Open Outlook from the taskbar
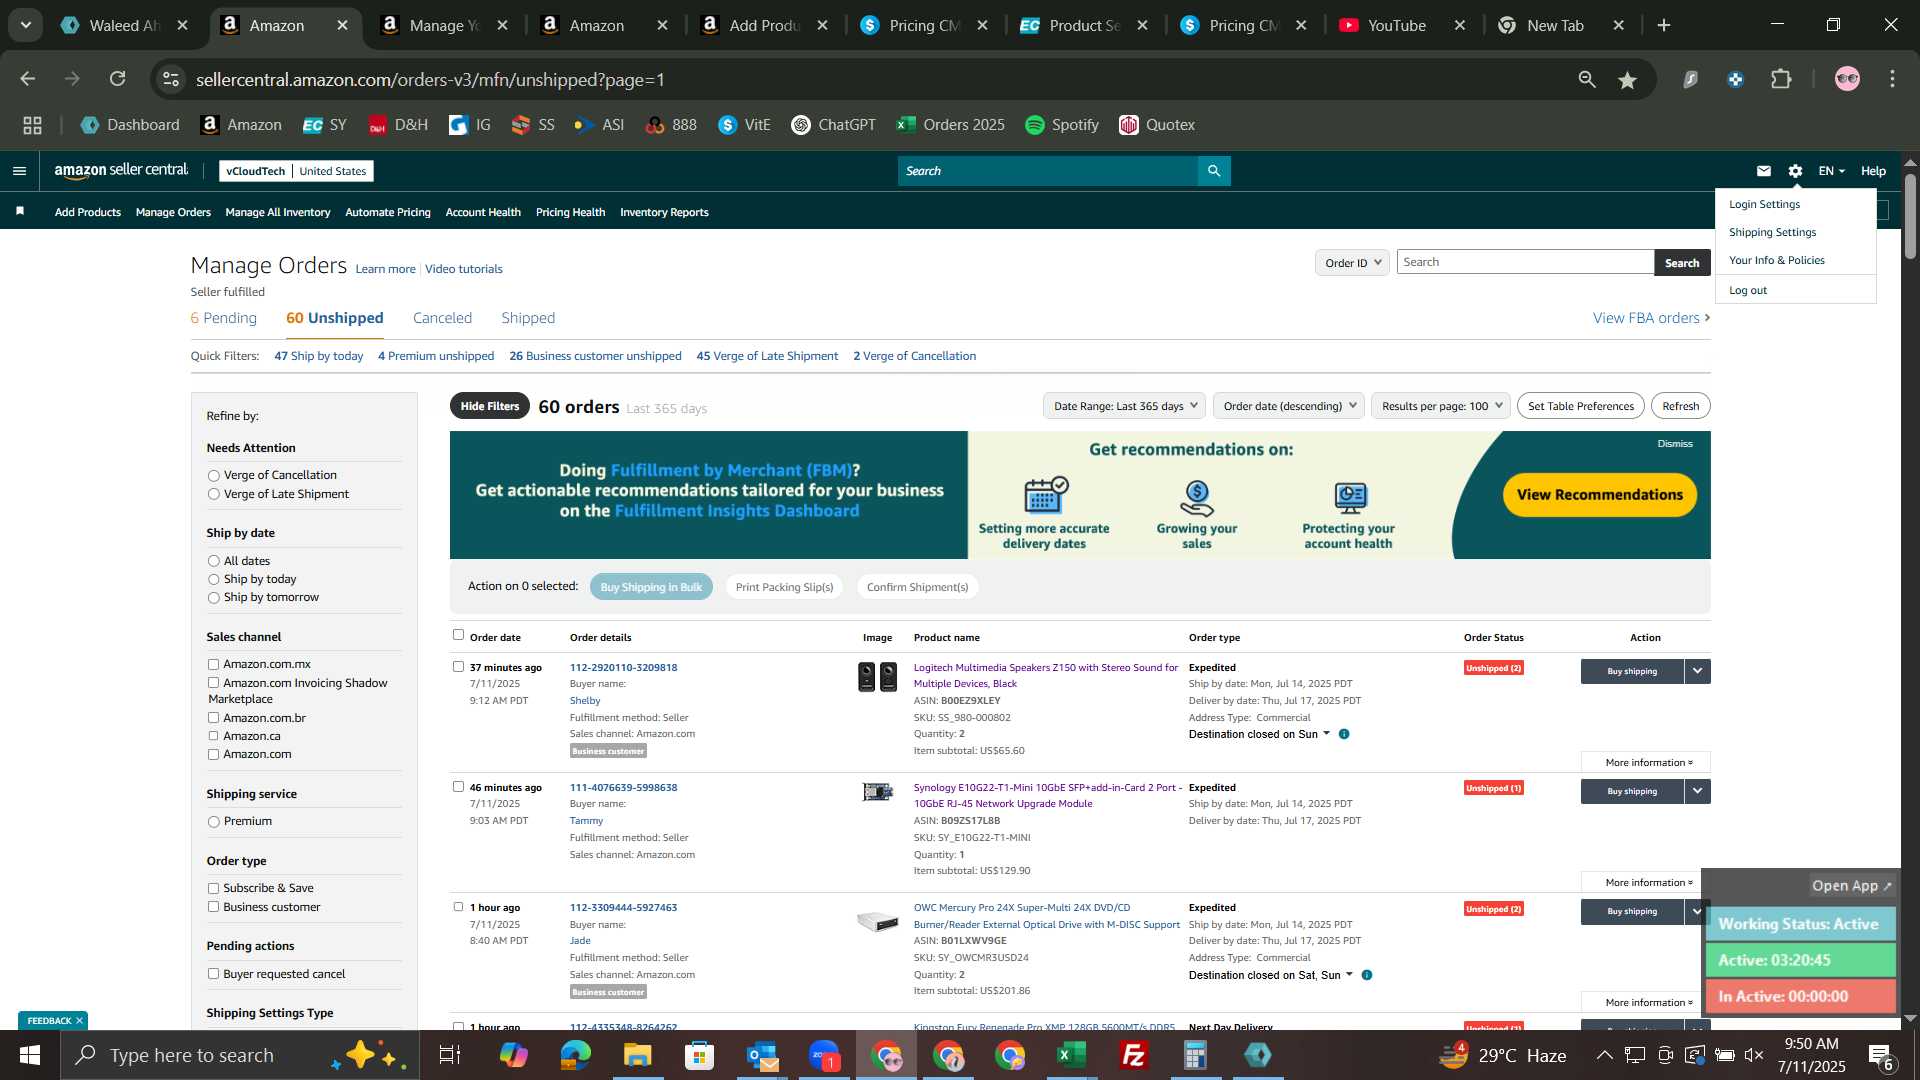1920x1080 pixels. click(761, 1055)
